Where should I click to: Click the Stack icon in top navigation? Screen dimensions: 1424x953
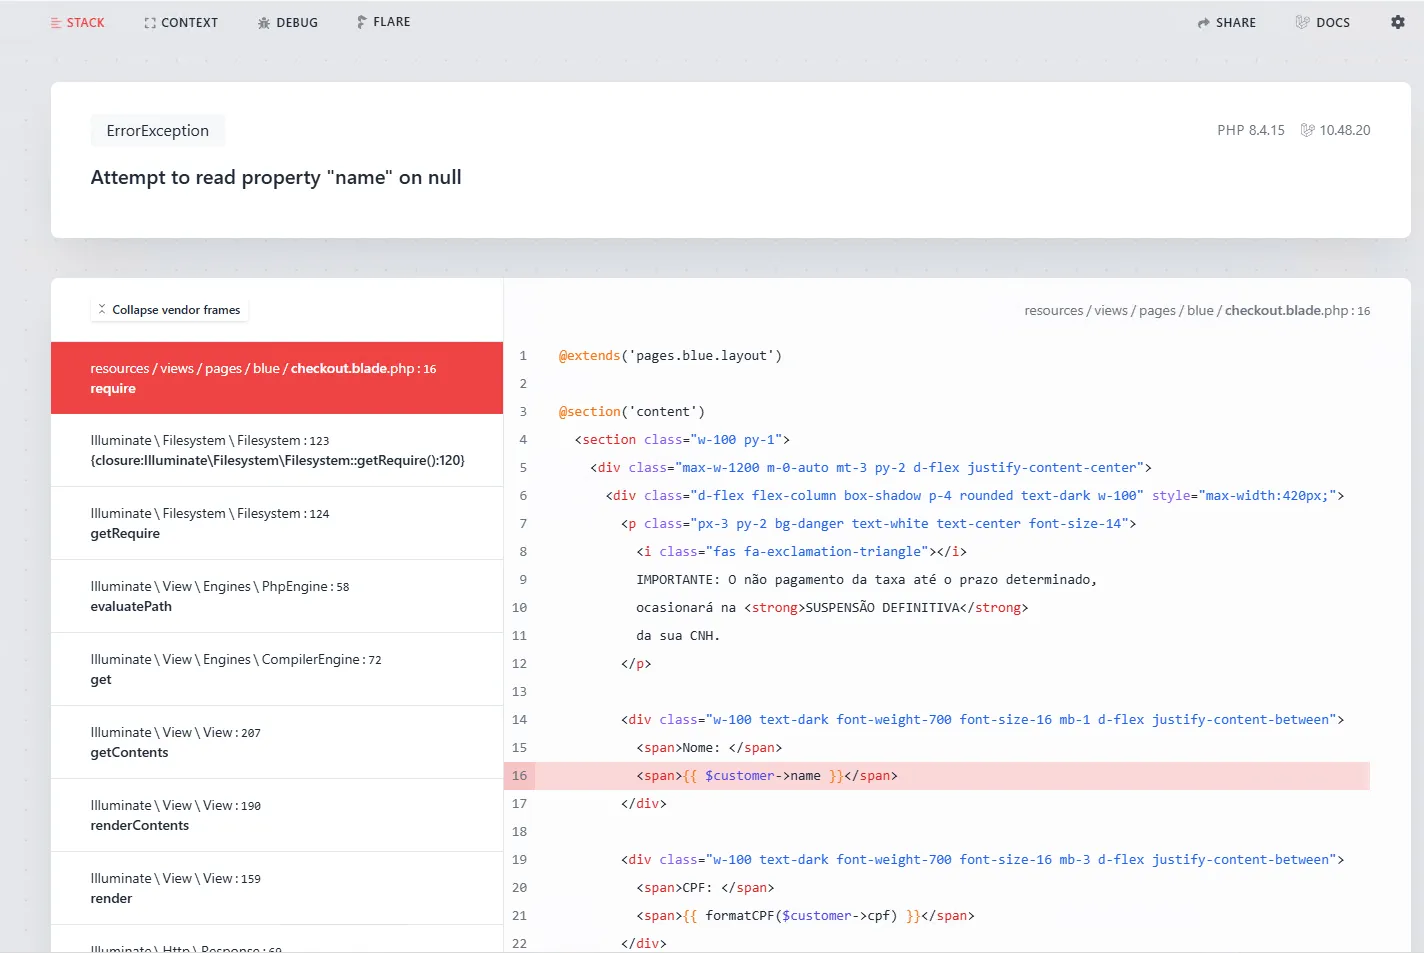click(x=56, y=23)
